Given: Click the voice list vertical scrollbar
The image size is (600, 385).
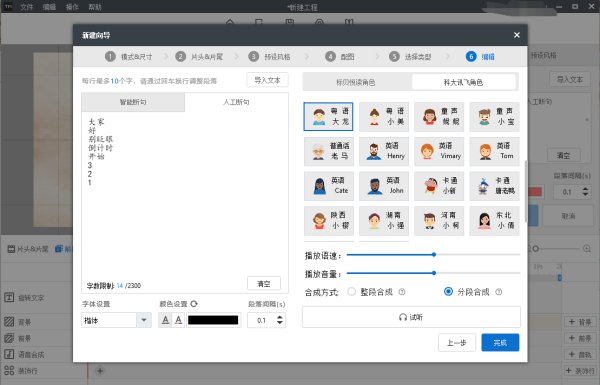Looking at the screenshot, I should 526,191.
